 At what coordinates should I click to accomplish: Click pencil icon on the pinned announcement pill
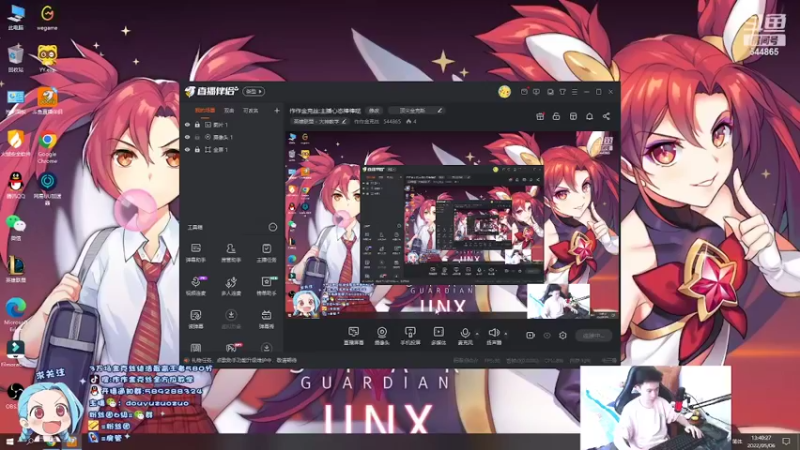[x=439, y=110]
